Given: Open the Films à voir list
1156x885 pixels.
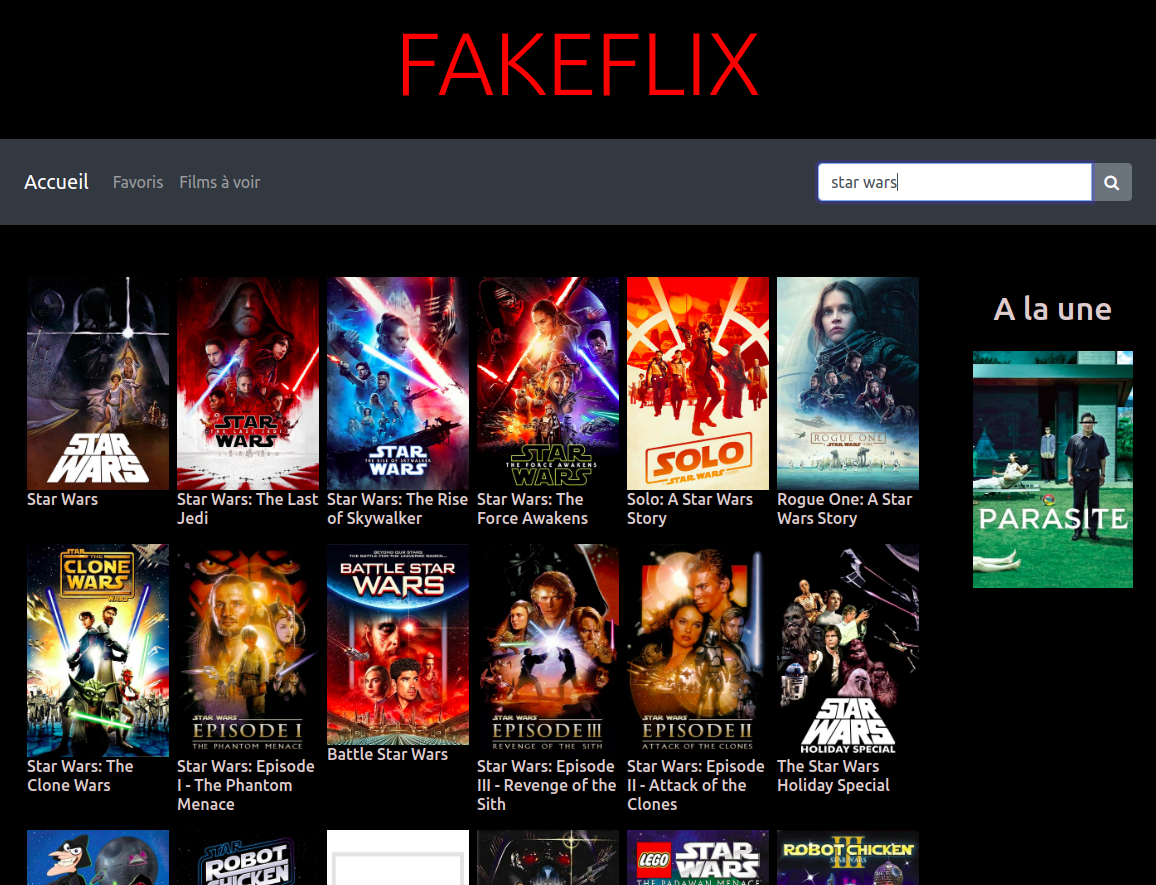Looking at the screenshot, I should [x=220, y=182].
